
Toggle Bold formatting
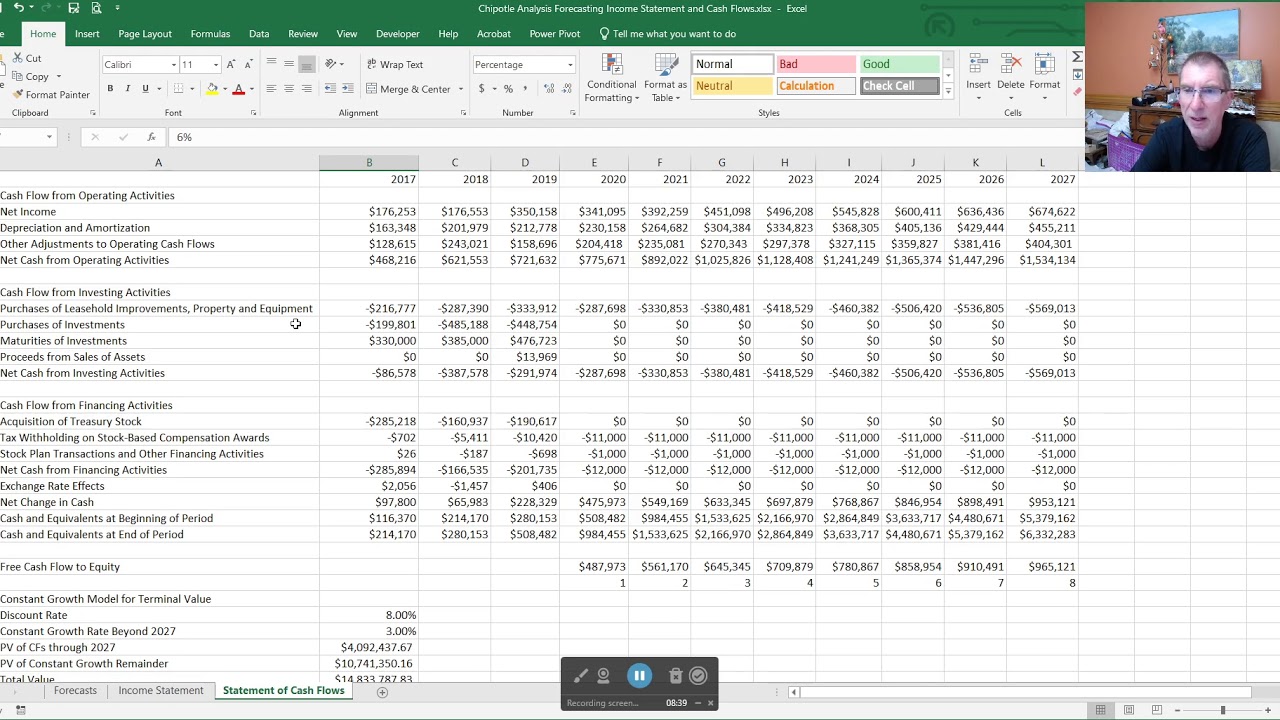[x=110, y=89]
